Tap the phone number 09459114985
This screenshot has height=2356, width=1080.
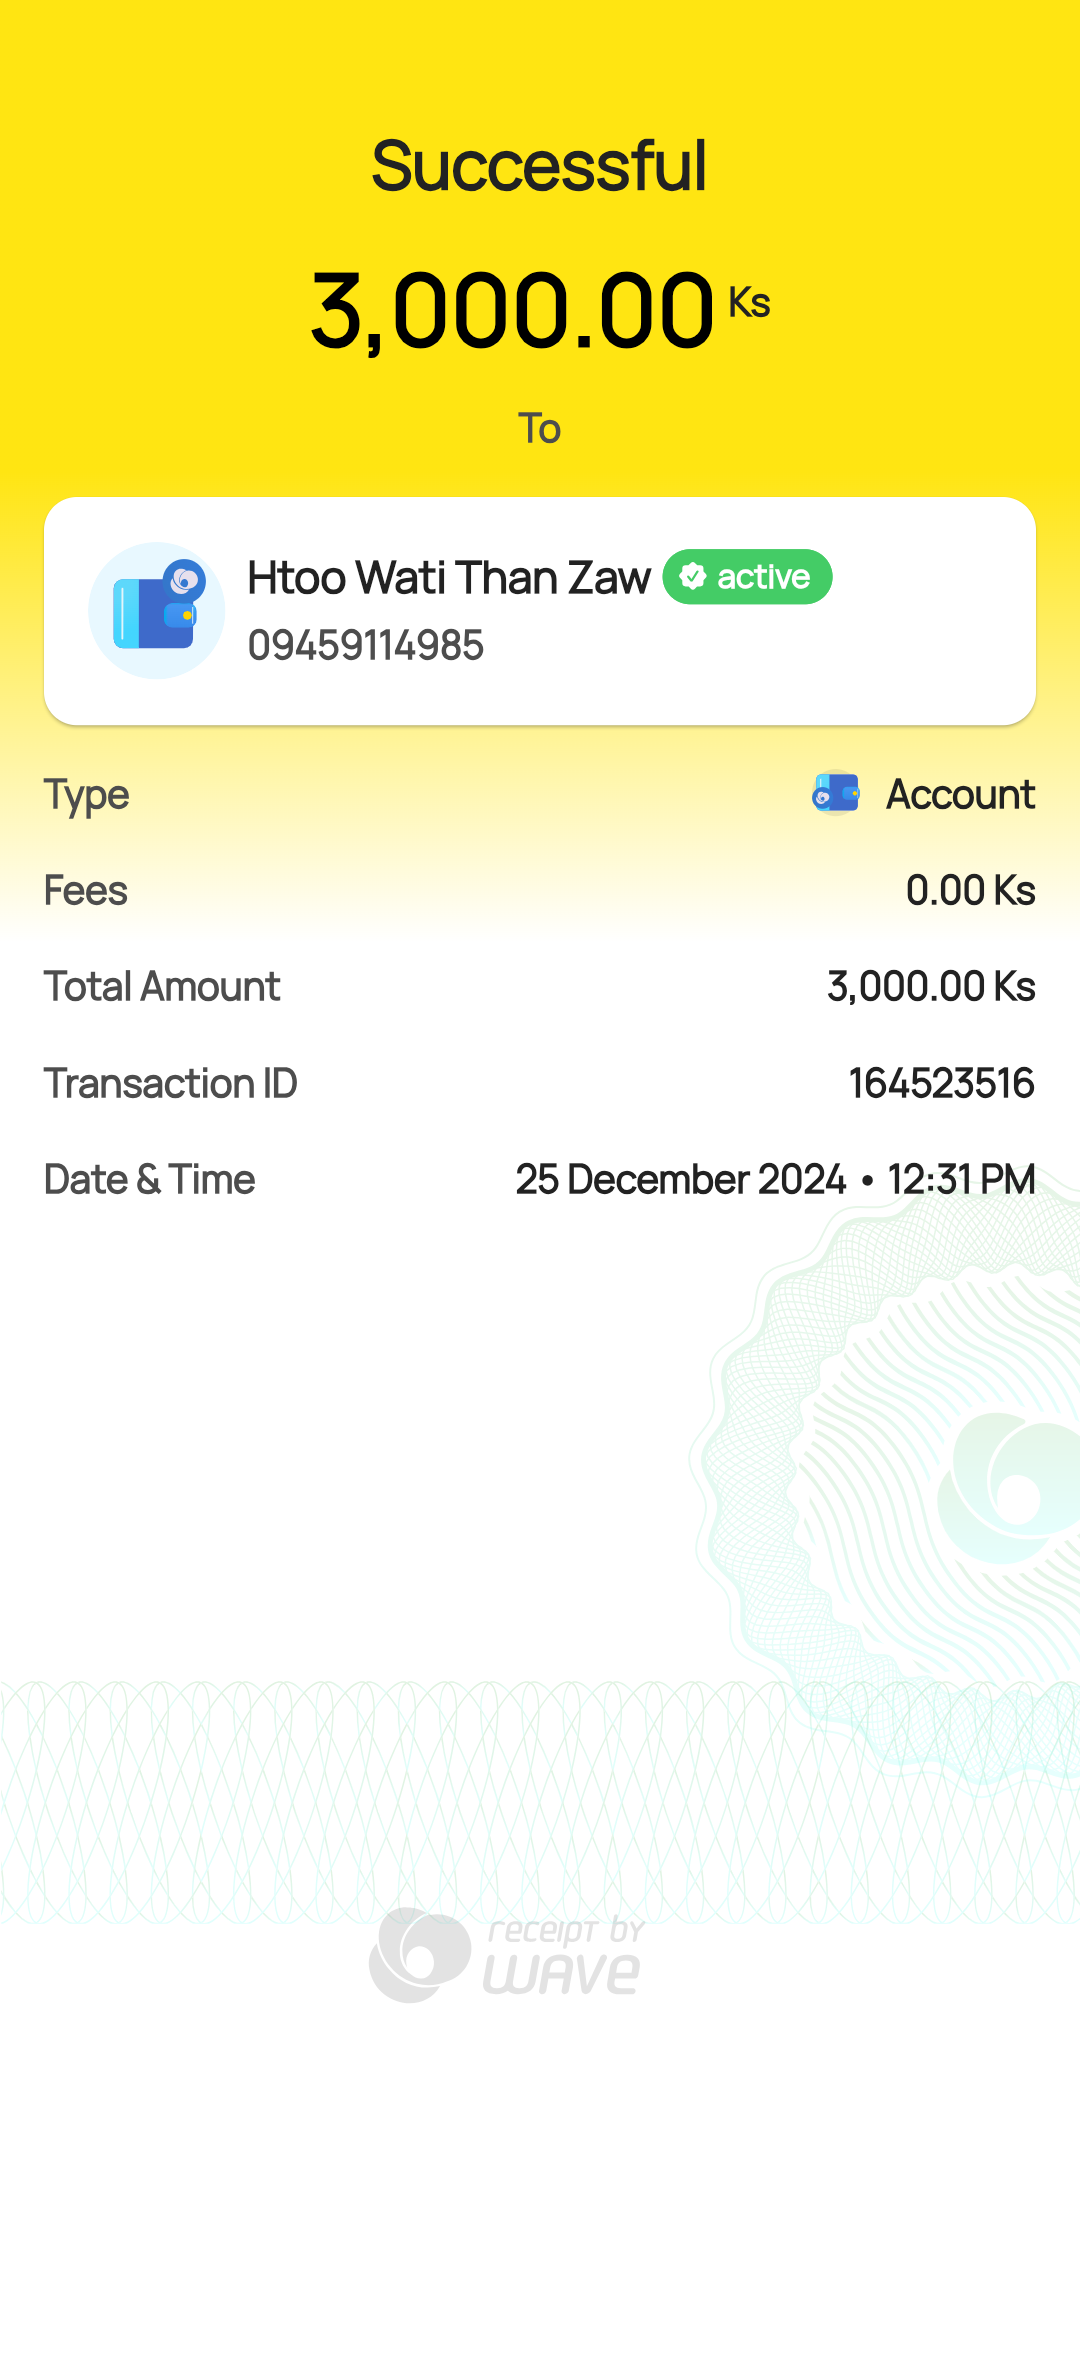coord(366,645)
